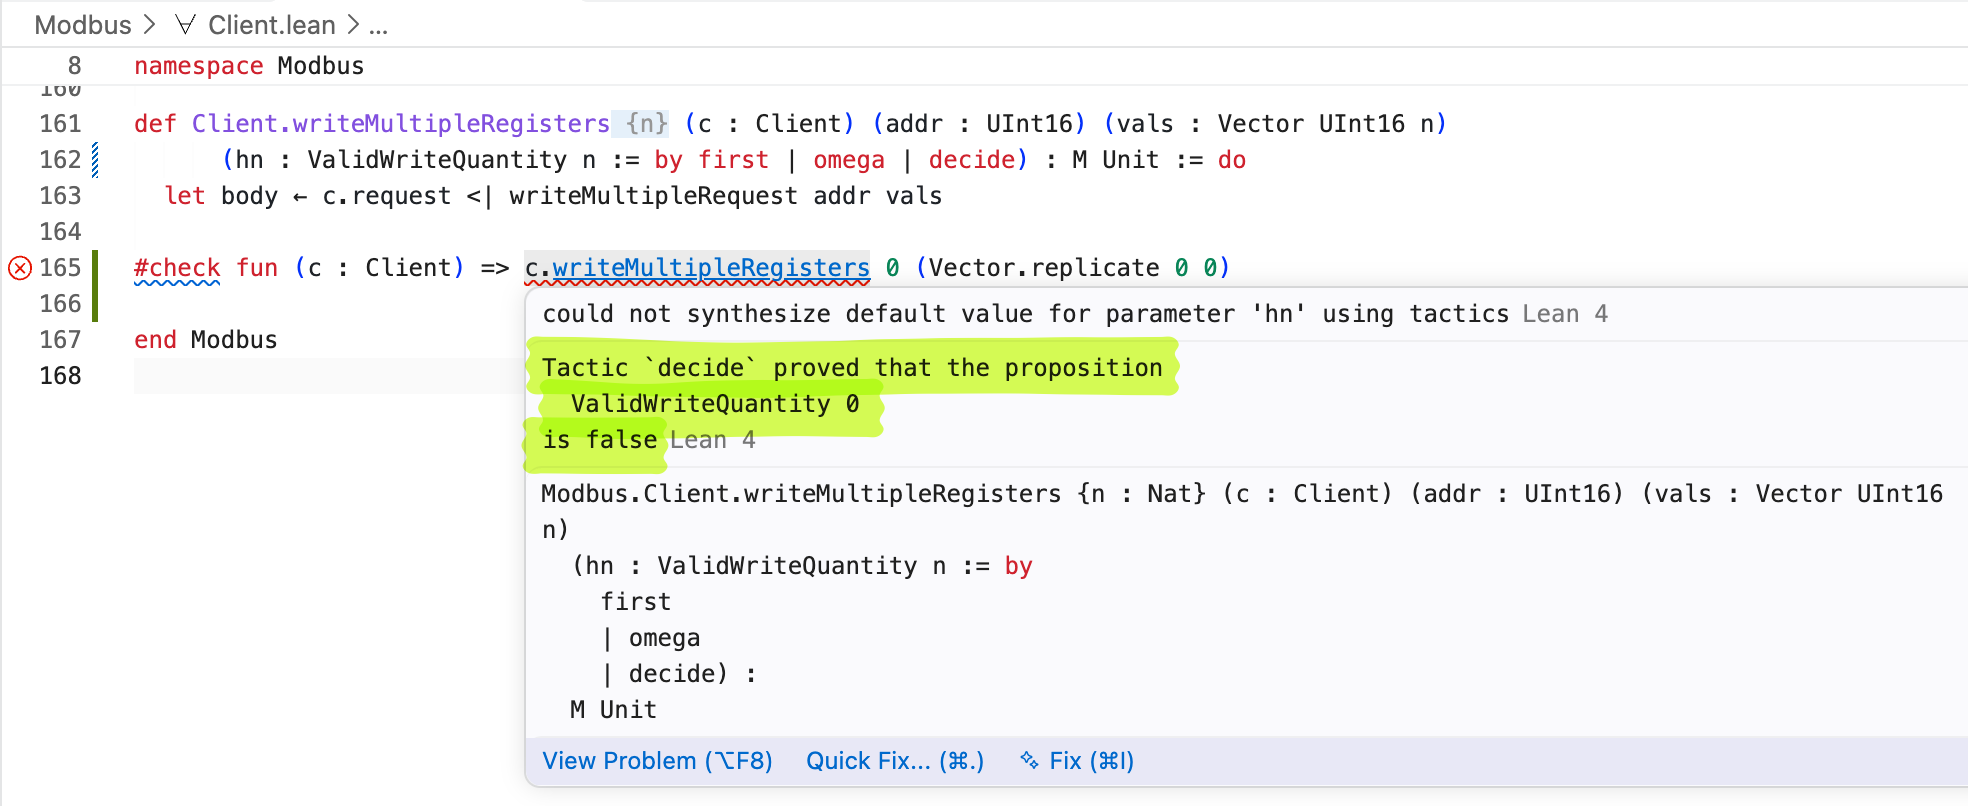Click 'writeMultipleRequest' on line 163
The image size is (1968, 806).
coord(653,196)
